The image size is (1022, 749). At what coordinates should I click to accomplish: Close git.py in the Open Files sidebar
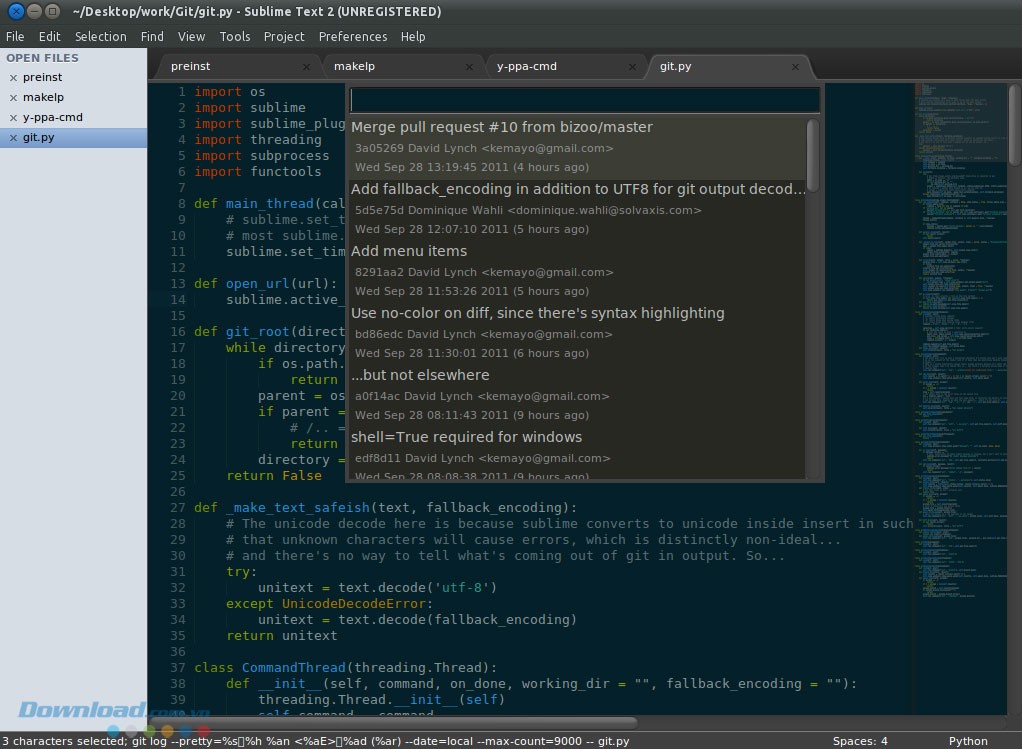coord(13,138)
